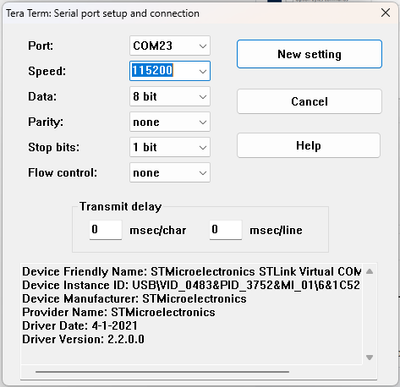Click the highlighted 115200 speed value

coord(152,70)
